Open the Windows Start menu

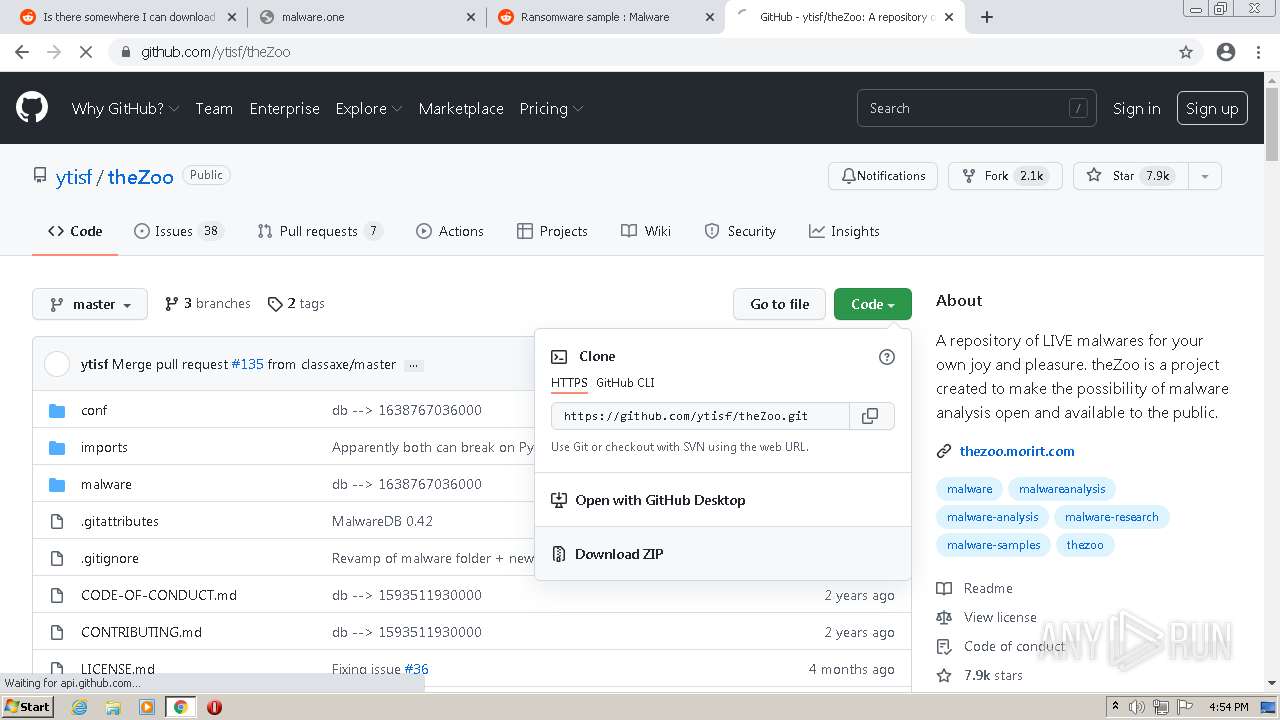coord(27,707)
